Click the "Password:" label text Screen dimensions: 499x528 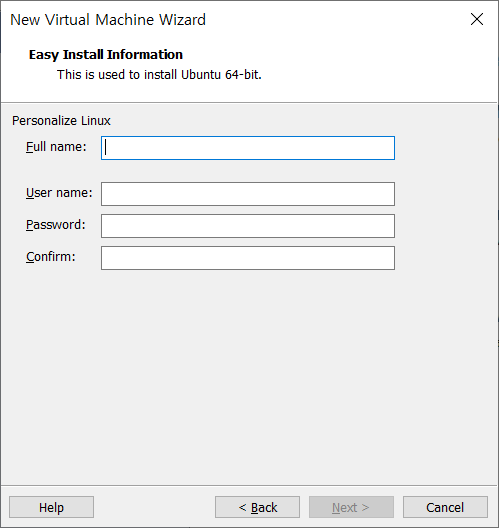(56, 225)
